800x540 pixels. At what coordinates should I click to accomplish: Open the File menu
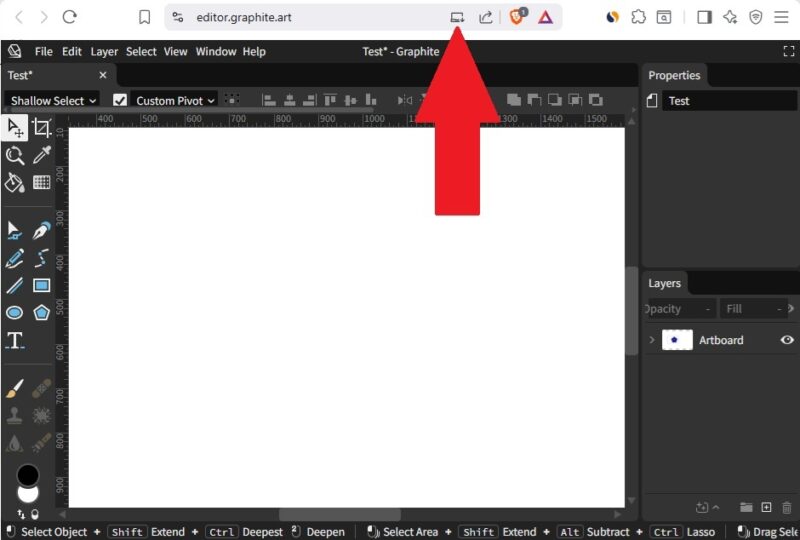click(x=43, y=52)
